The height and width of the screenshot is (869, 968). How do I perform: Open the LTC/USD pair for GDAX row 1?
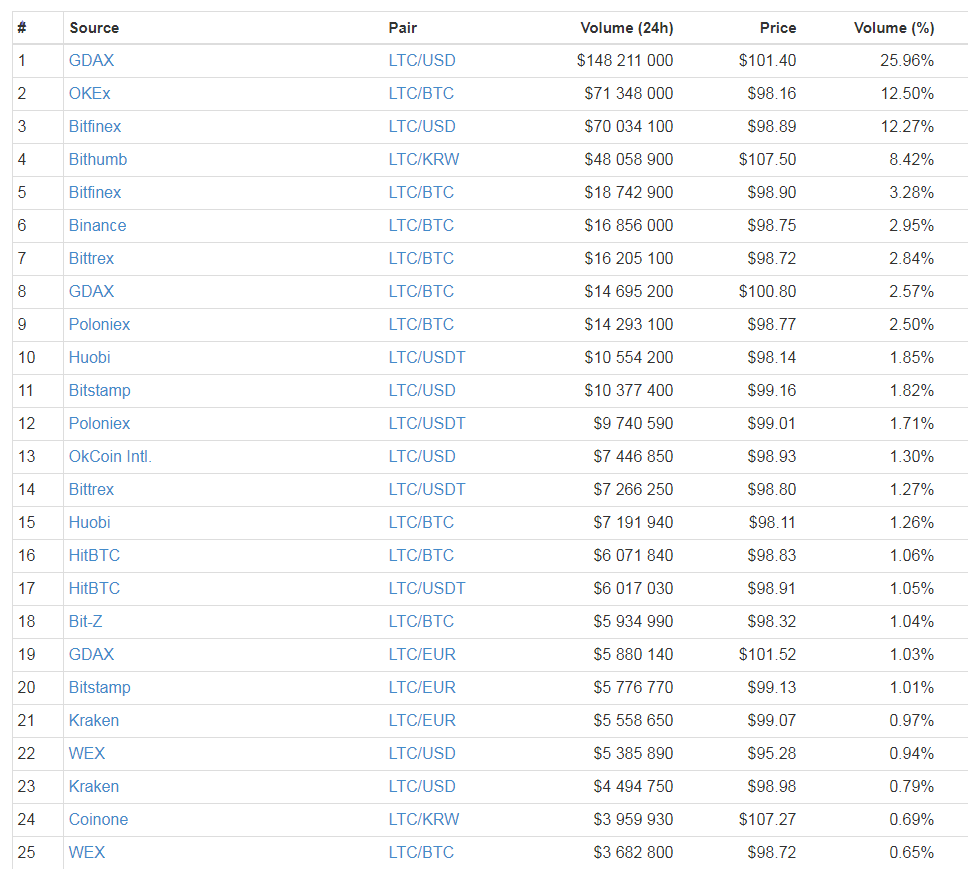click(422, 60)
